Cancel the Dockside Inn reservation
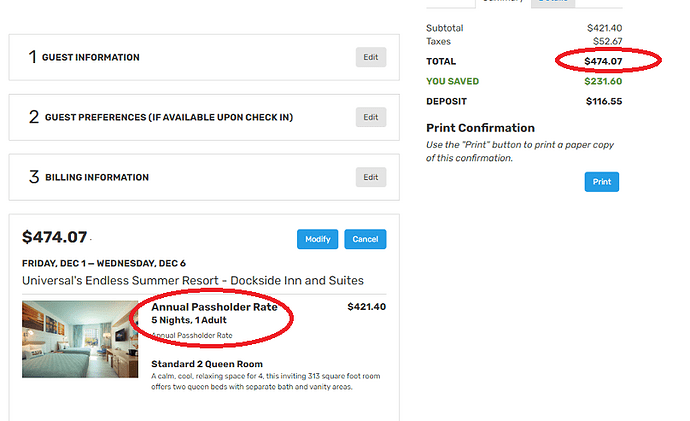Viewport: 690px width, 421px height. tap(365, 240)
